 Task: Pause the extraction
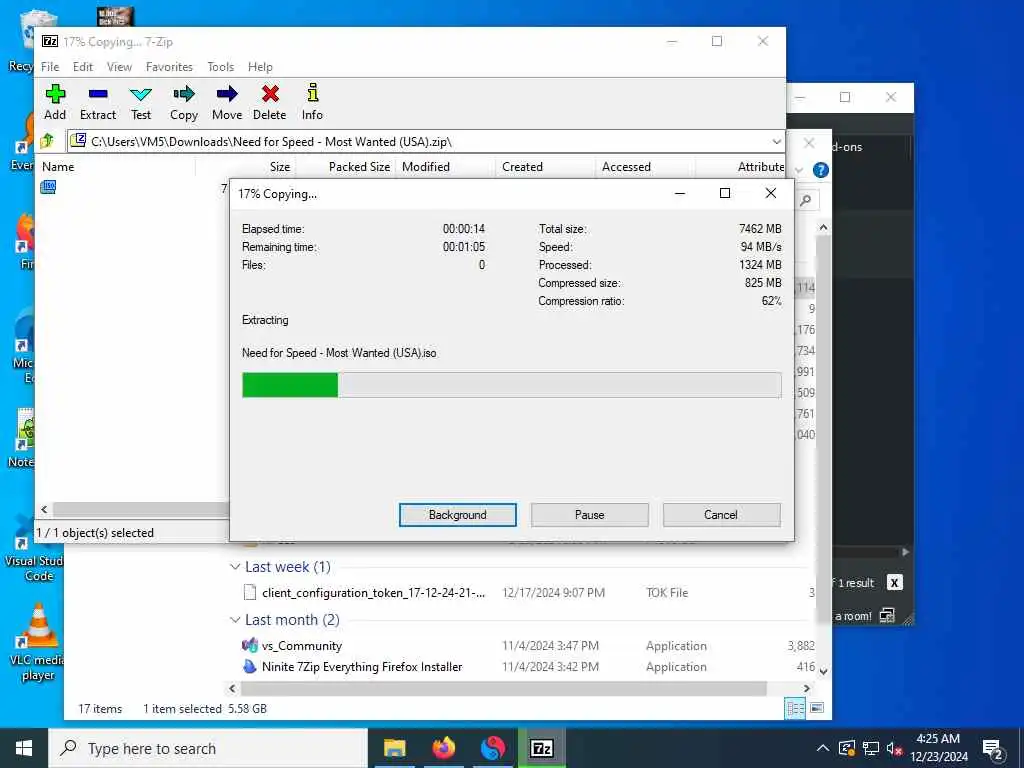[x=590, y=515]
